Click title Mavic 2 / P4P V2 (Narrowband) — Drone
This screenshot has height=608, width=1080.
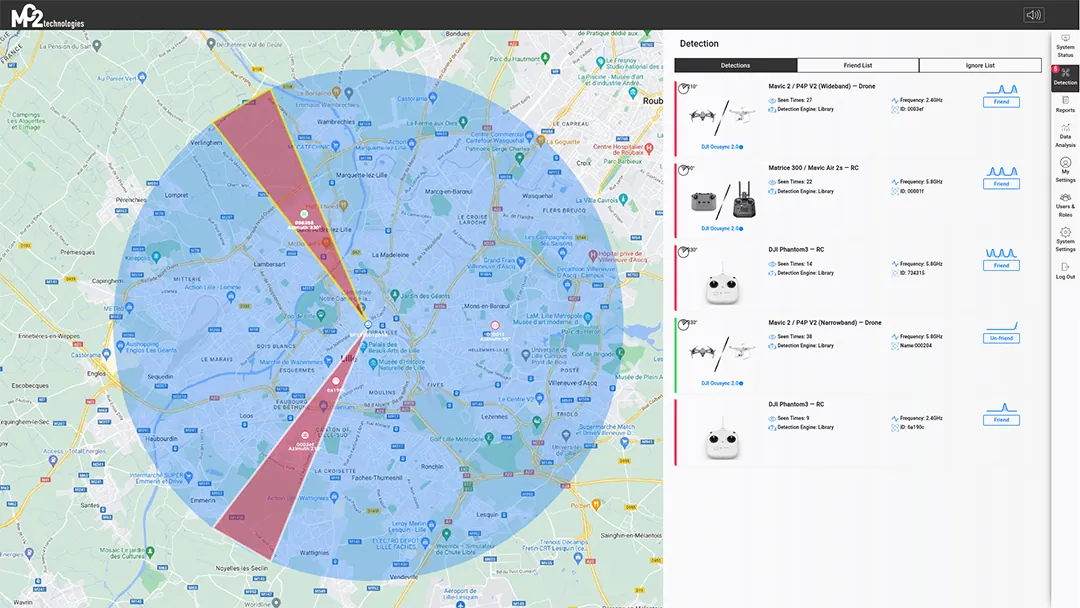[x=824, y=322]
